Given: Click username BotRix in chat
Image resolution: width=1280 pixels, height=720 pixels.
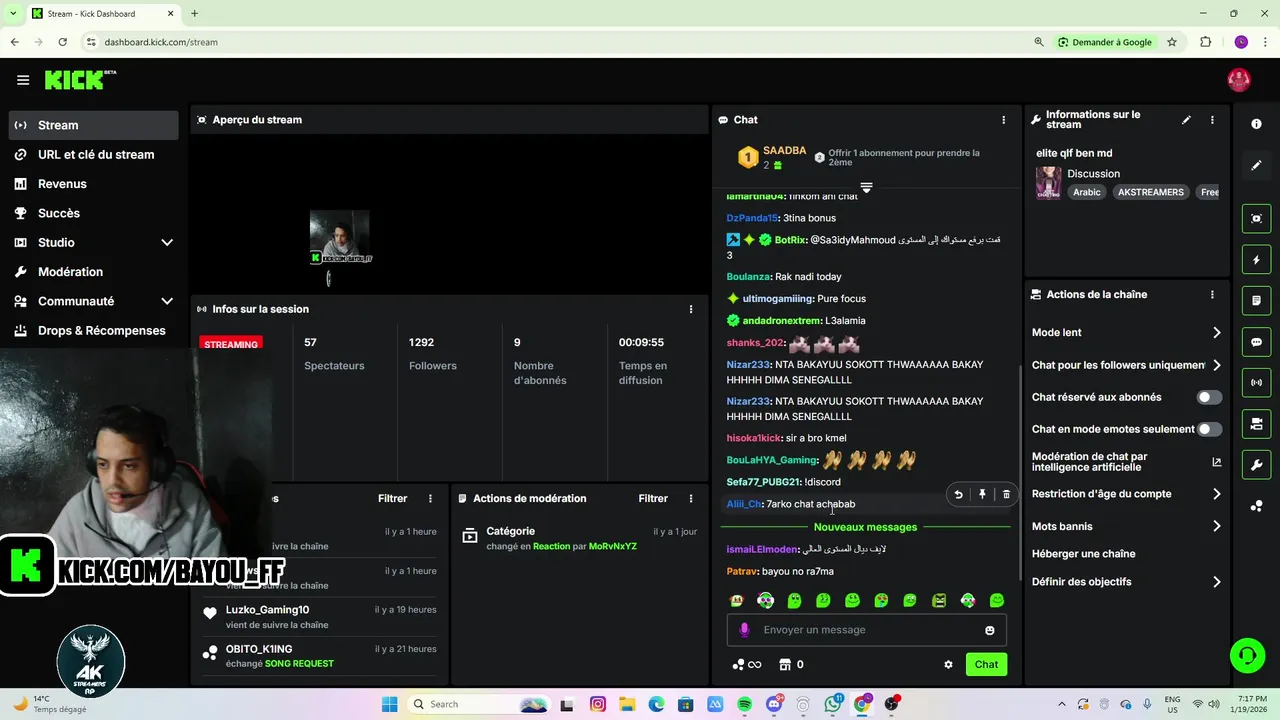Looking at the screenshot, I should point(790,240).
